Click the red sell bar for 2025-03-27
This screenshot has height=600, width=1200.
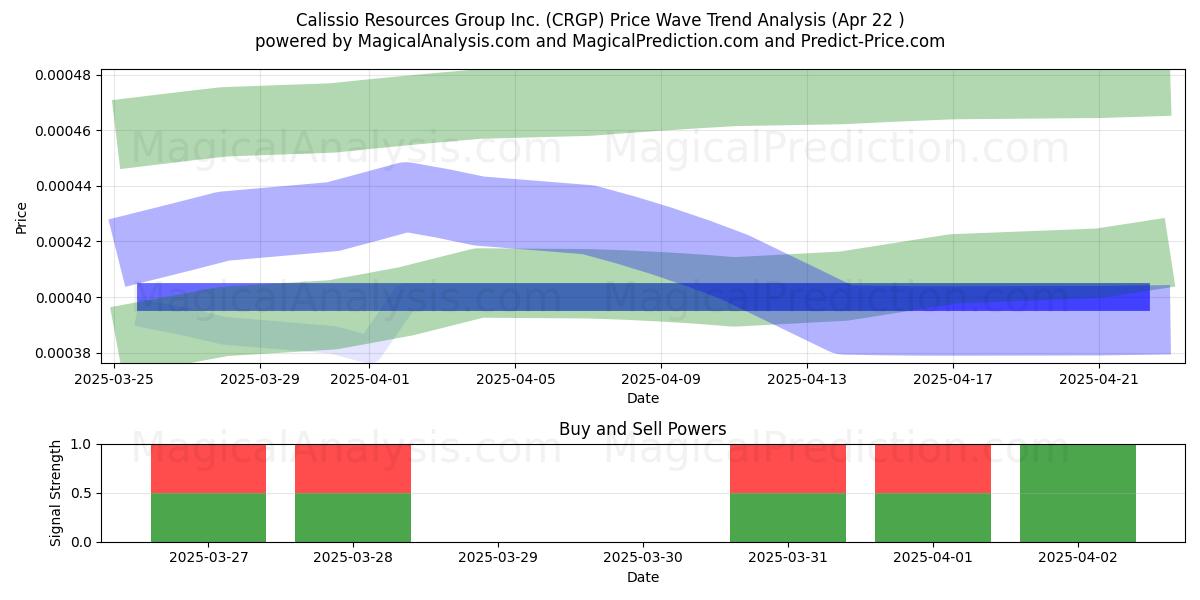[x=208, y=469]
